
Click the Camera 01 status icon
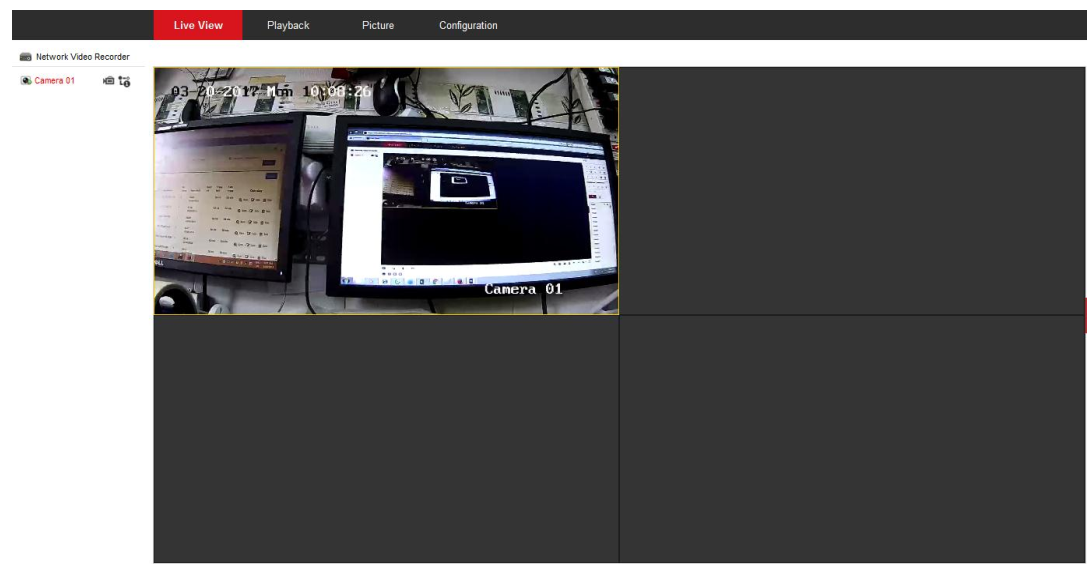26,81
